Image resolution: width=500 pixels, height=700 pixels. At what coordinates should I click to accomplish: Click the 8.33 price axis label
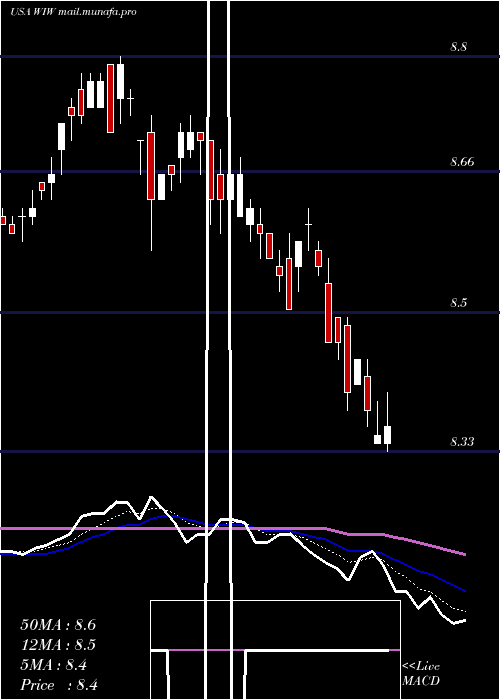click(462, 442)
